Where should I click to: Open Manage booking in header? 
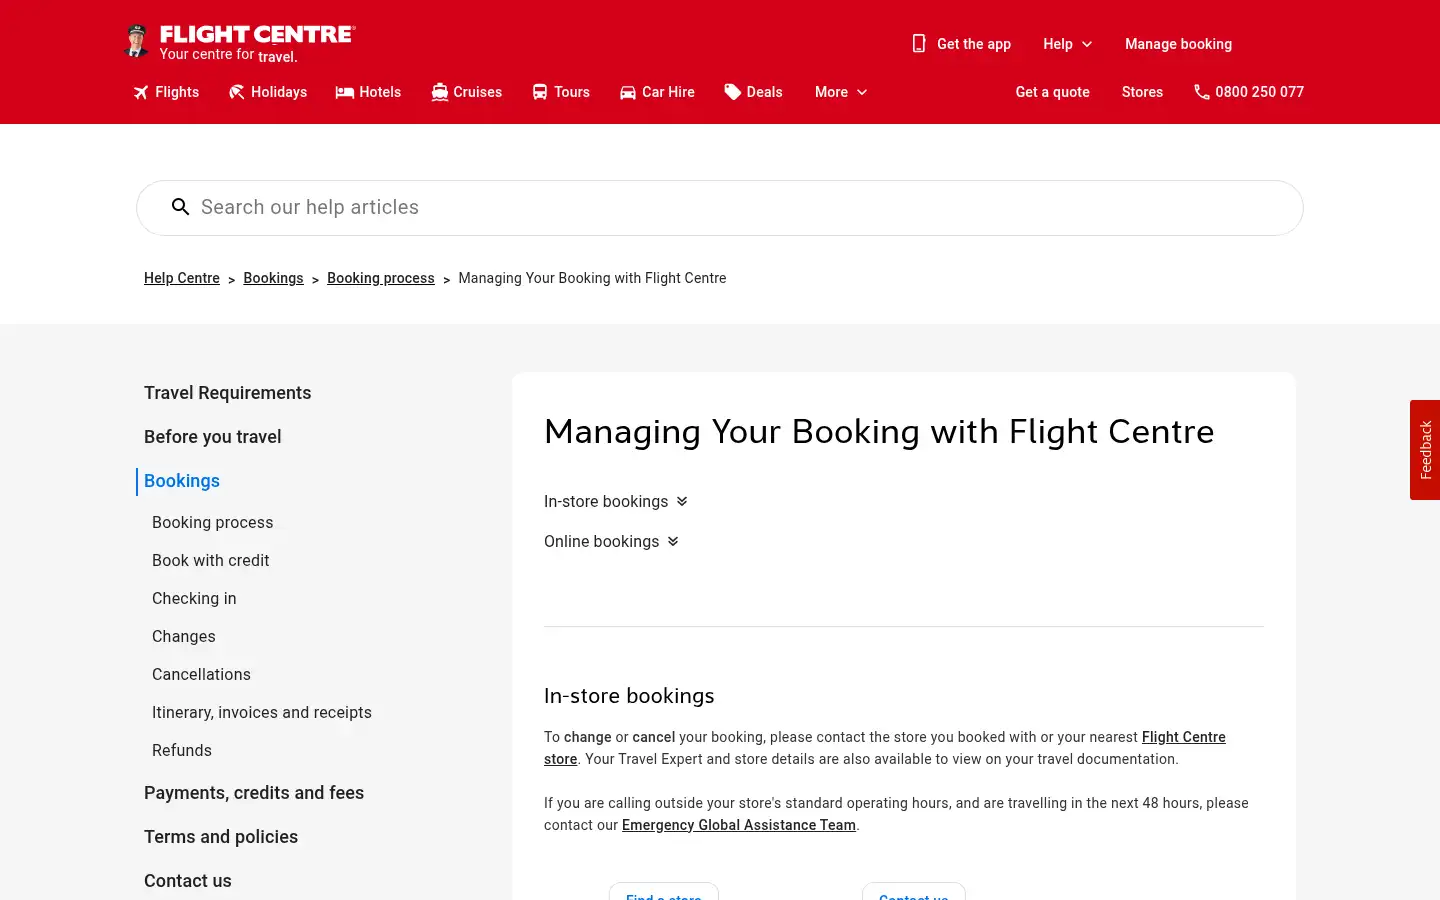pyautogui.click(x=1178, y=44)
